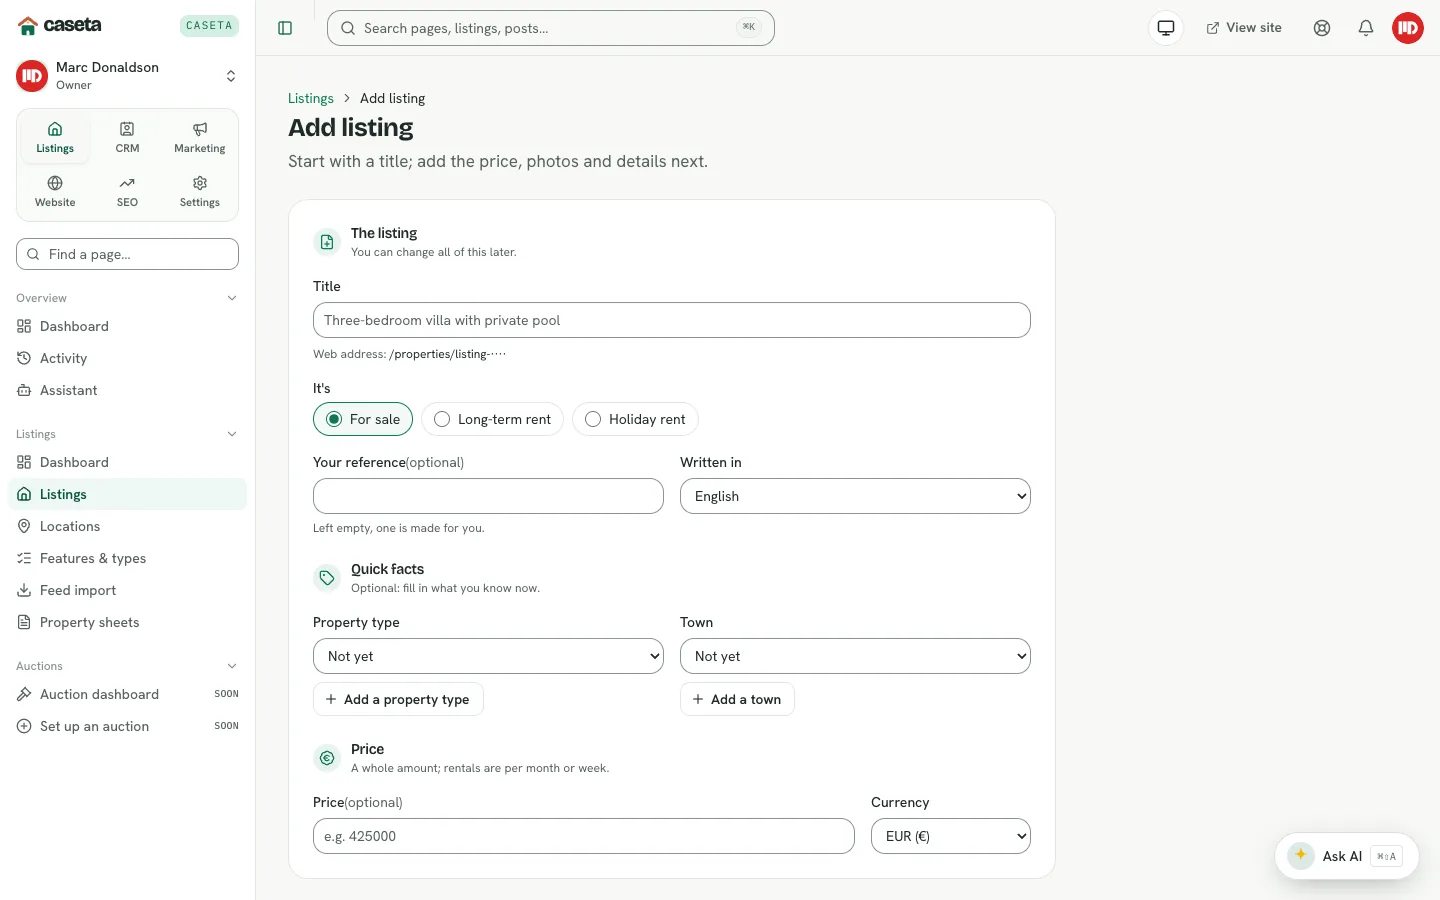1440x900 pixels.
Task: Collapse the Overview sidebar group
Action: (x=127, y=298)
